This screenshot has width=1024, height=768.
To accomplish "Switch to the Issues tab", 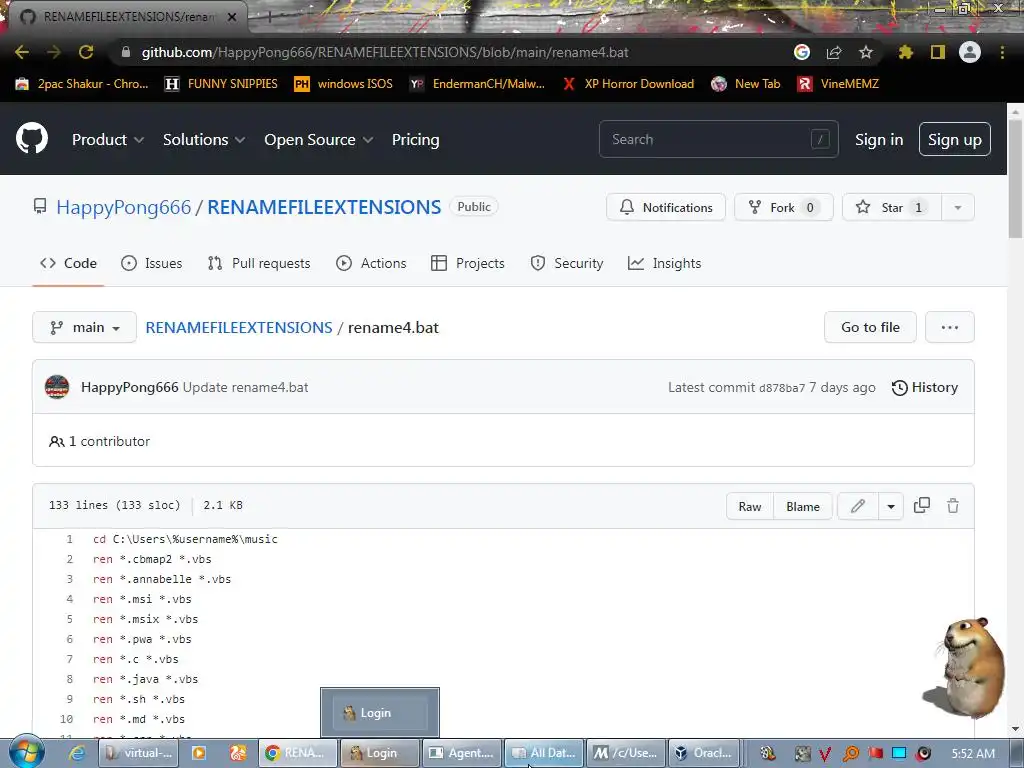I will [152, 263].
